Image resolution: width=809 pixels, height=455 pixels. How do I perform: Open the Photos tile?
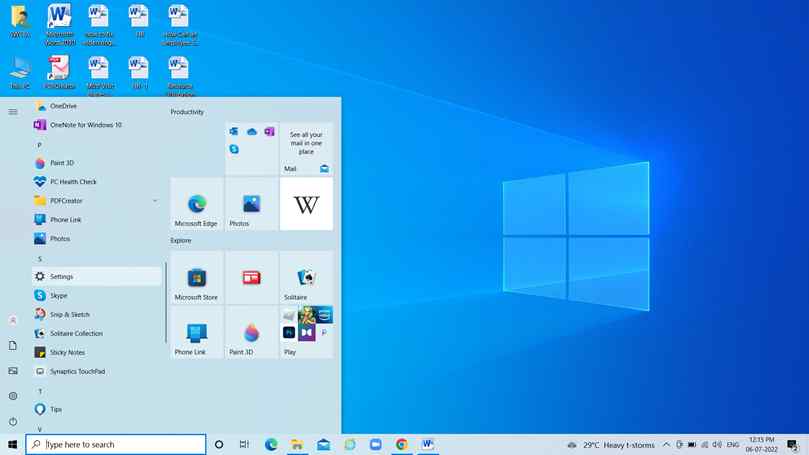coord(251,204)
